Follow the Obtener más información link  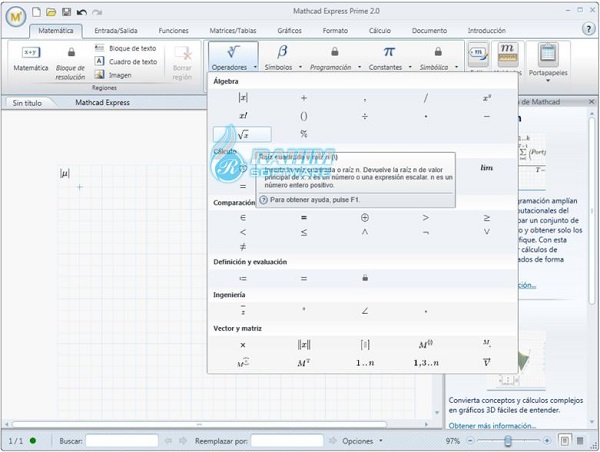(x=492, y=426)
